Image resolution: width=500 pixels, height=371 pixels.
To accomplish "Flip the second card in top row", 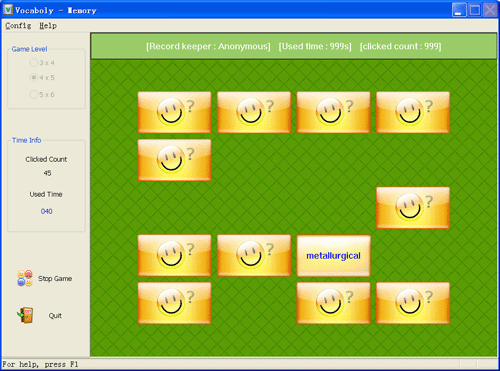I will point(254,113).
